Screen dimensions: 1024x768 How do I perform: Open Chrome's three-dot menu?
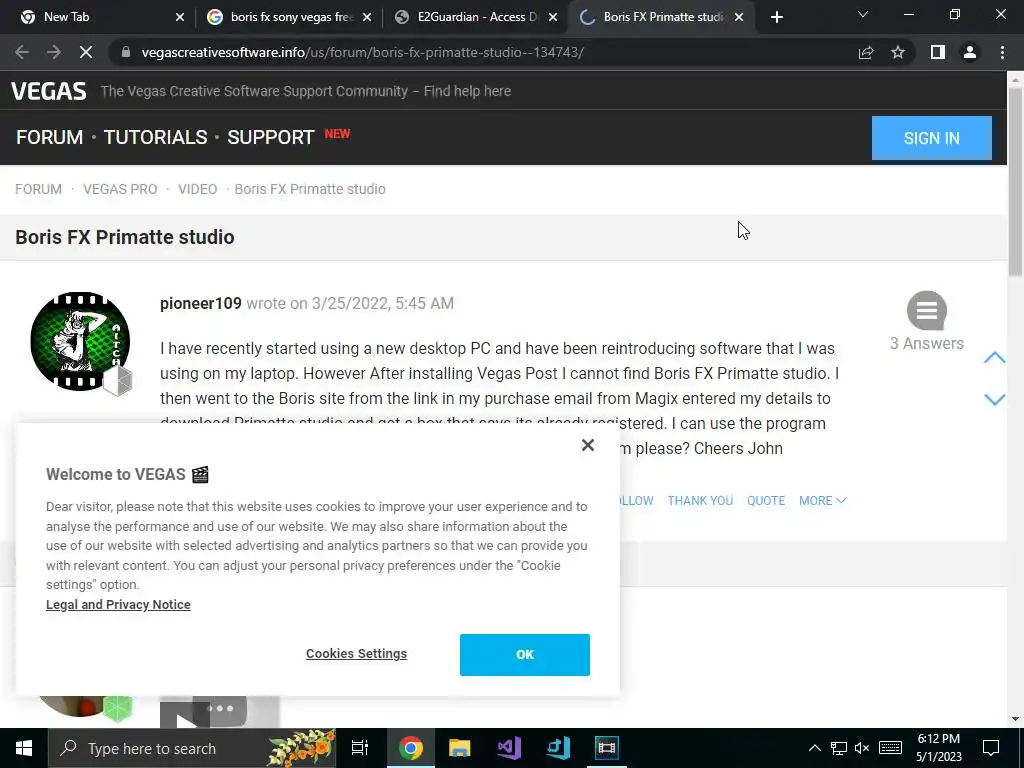coord(1002,52)
